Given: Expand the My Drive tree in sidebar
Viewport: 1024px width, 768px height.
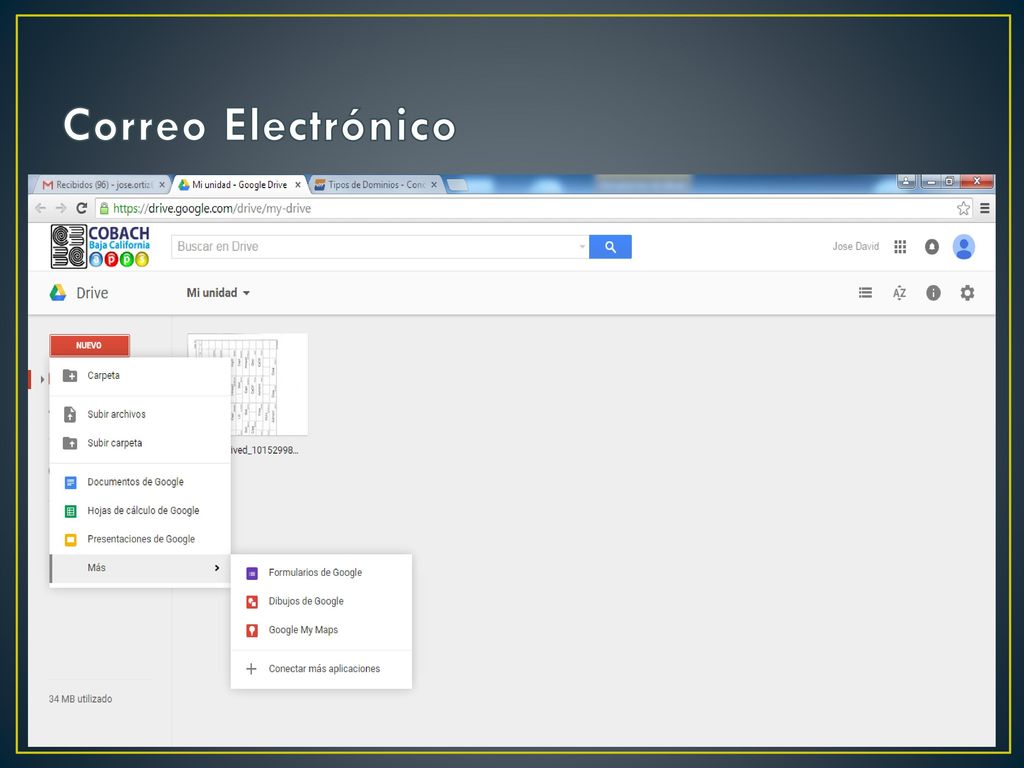Looking at the screenshot, I should 42,379.
